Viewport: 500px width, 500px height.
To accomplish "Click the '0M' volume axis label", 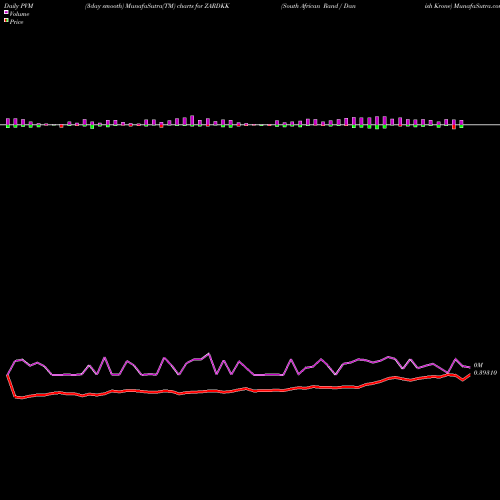I will click(478, 365).
